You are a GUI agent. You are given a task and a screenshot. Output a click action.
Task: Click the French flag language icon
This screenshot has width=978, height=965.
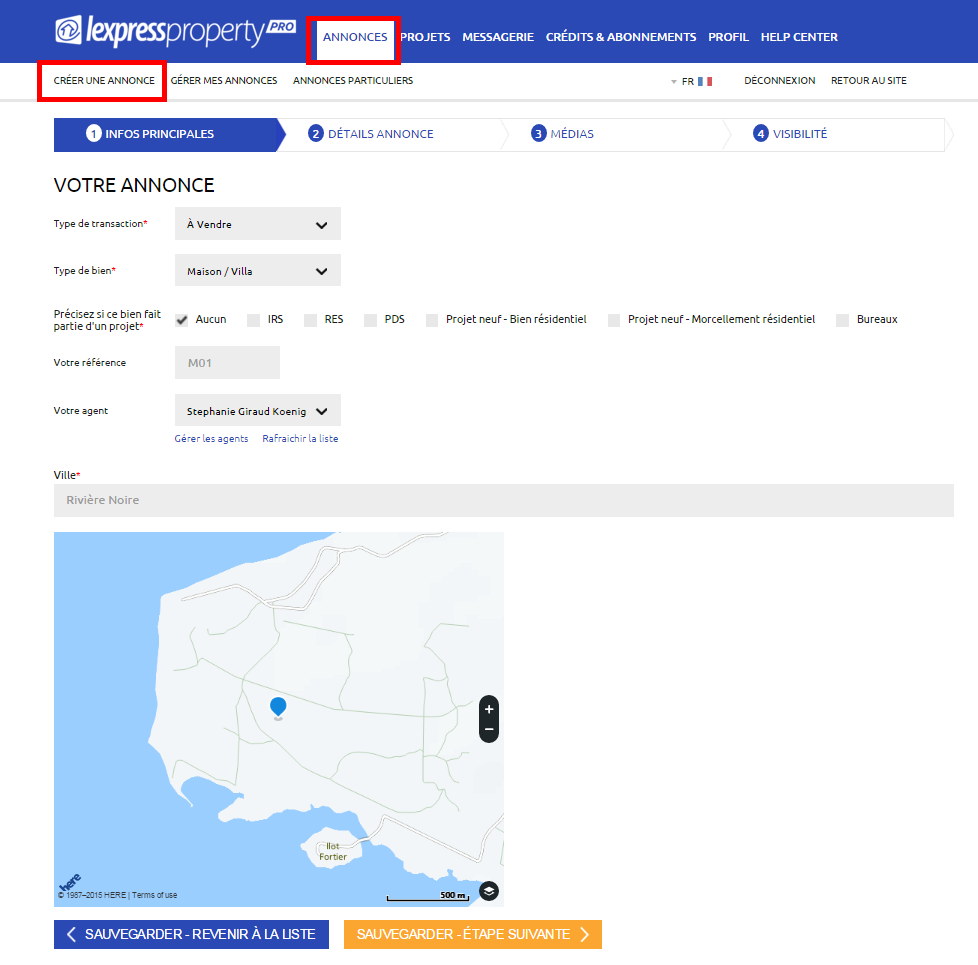705,81
